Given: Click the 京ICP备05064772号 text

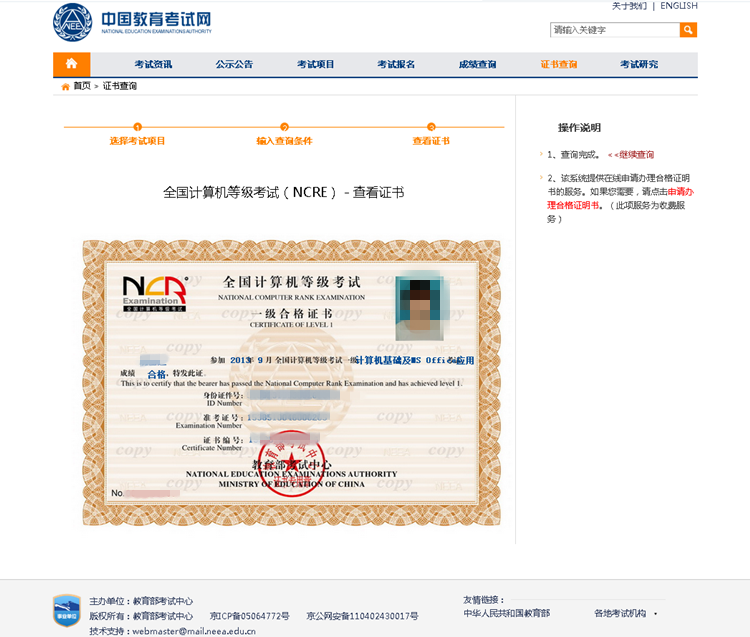Looking at the screenshot, I should (249, 616).
